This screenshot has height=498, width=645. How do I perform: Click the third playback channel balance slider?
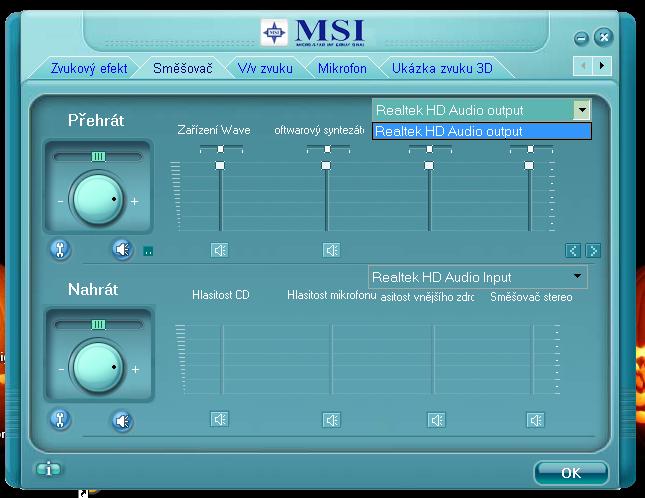[430, 149]
